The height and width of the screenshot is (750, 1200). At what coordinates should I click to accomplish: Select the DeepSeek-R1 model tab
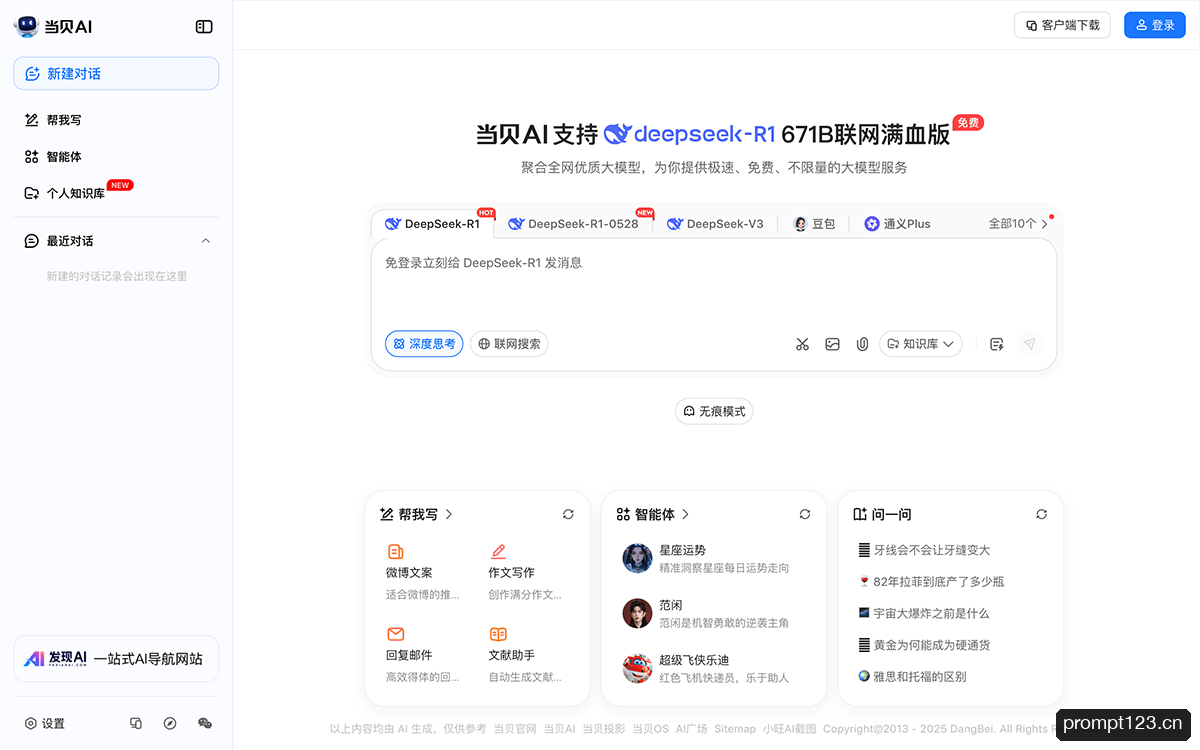pos(434,224)
